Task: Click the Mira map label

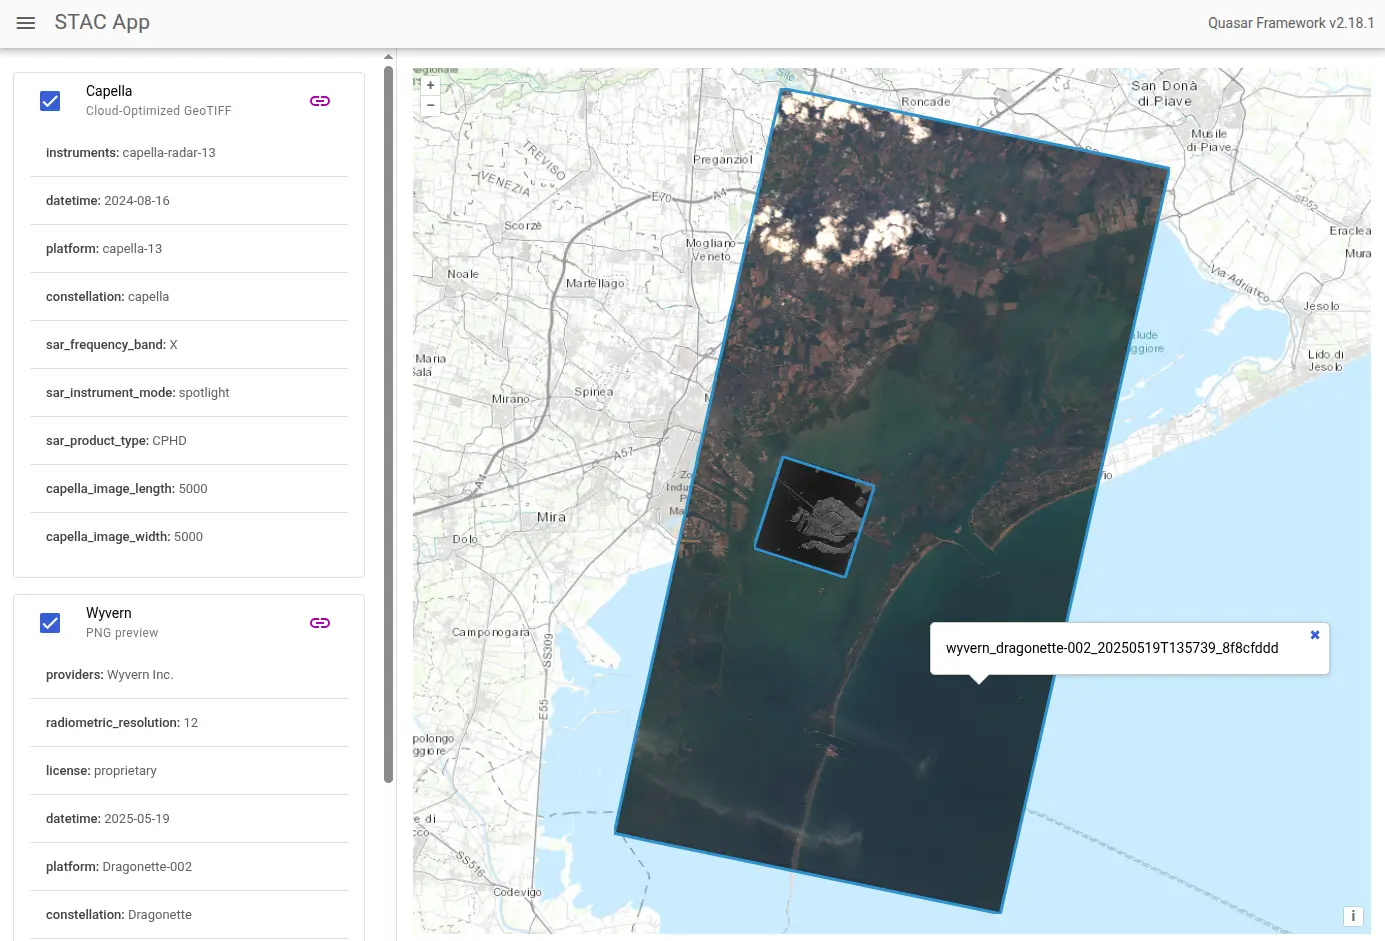Action: [551, 517]
